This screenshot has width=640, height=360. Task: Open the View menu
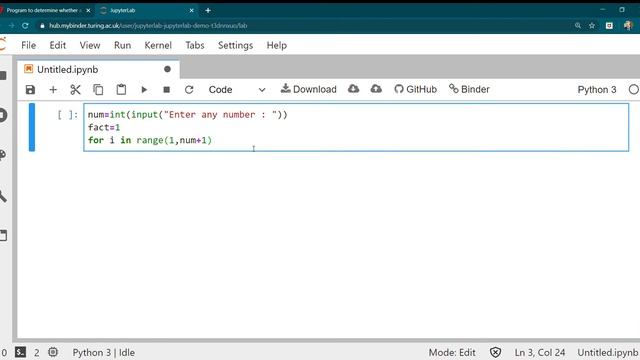click(90, 45)
